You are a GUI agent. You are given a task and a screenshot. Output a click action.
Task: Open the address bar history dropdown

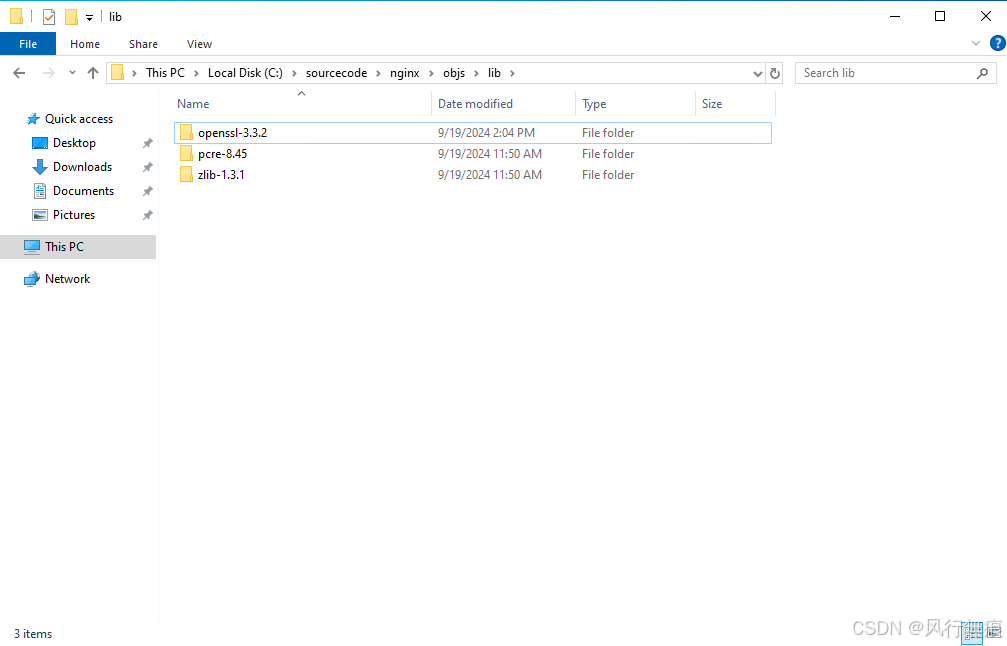pos(758,73)
